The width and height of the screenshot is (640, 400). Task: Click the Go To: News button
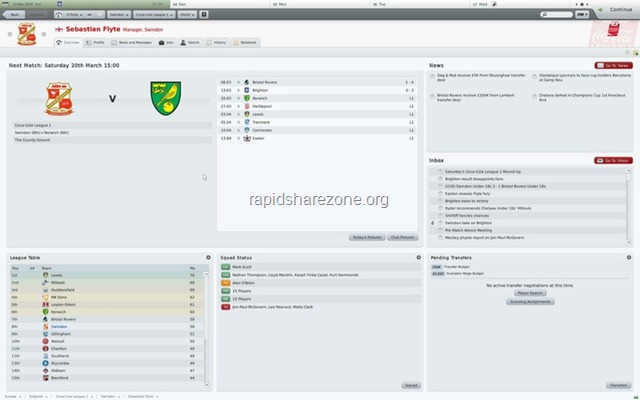click(x=613, y=66)
